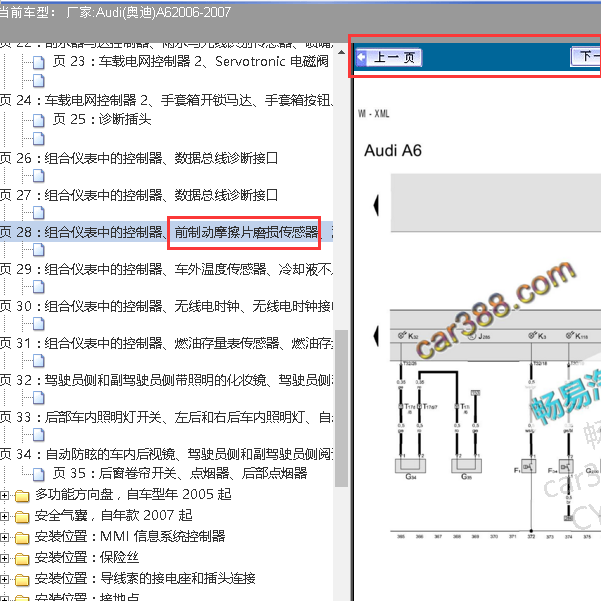
Task: Click document icon beside 页 23
Action: [39, 62]
